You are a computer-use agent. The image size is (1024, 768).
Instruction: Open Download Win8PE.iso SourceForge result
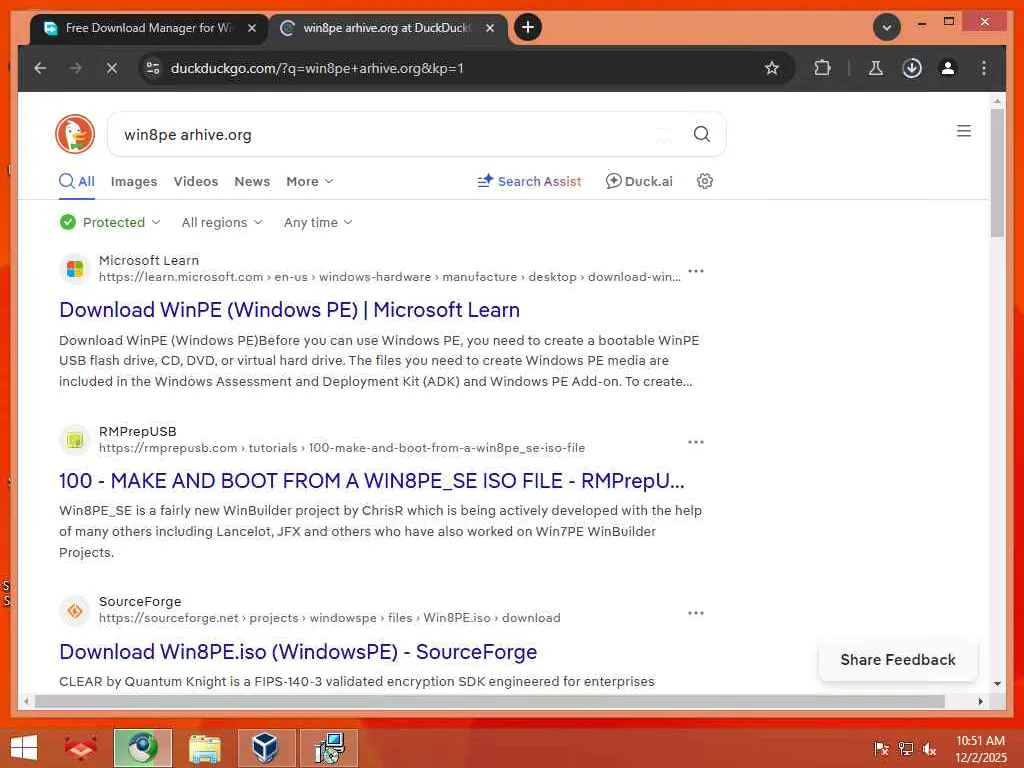(298, 652)
